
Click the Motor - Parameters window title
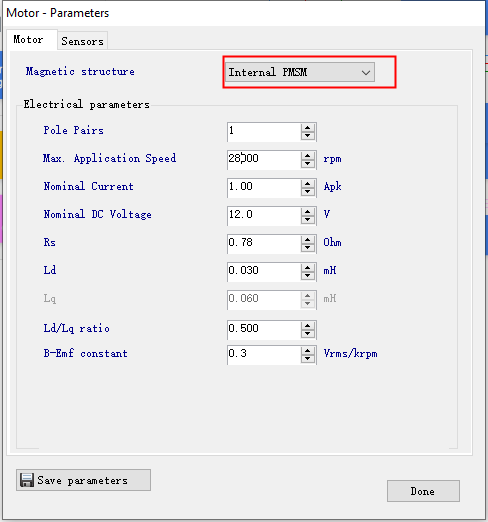(58, 13)
